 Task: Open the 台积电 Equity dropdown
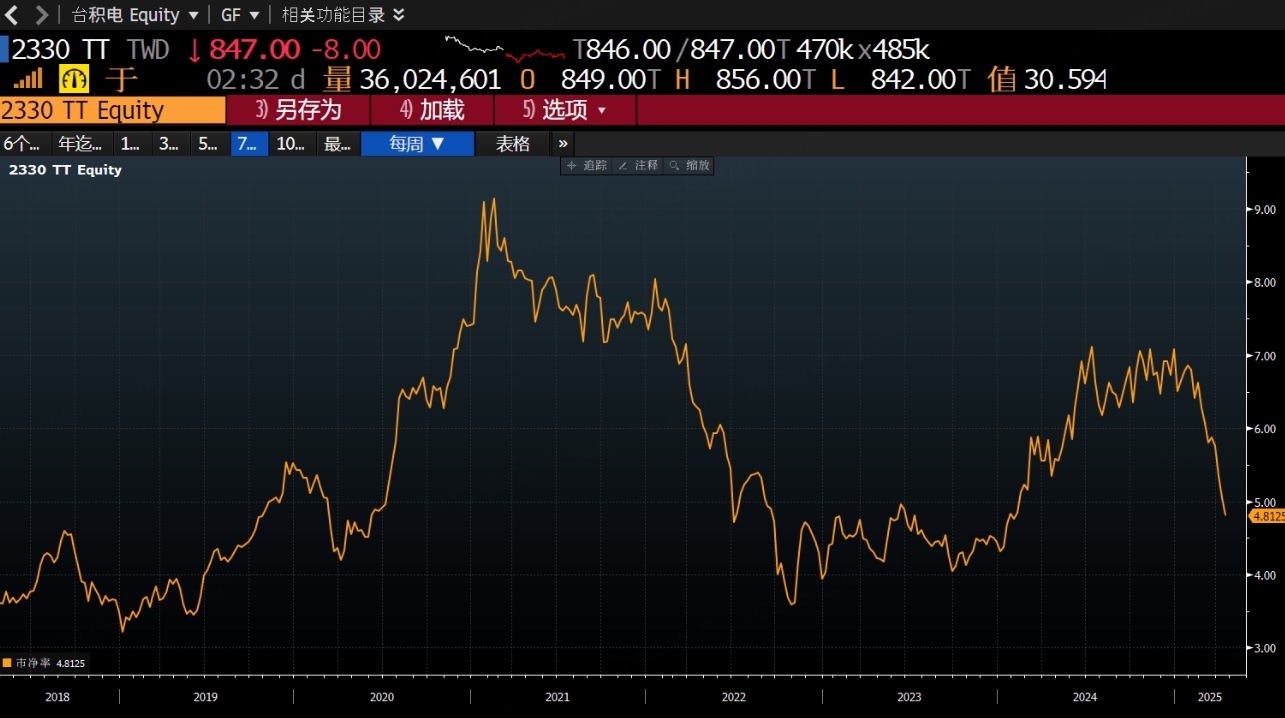pos(135,15)
